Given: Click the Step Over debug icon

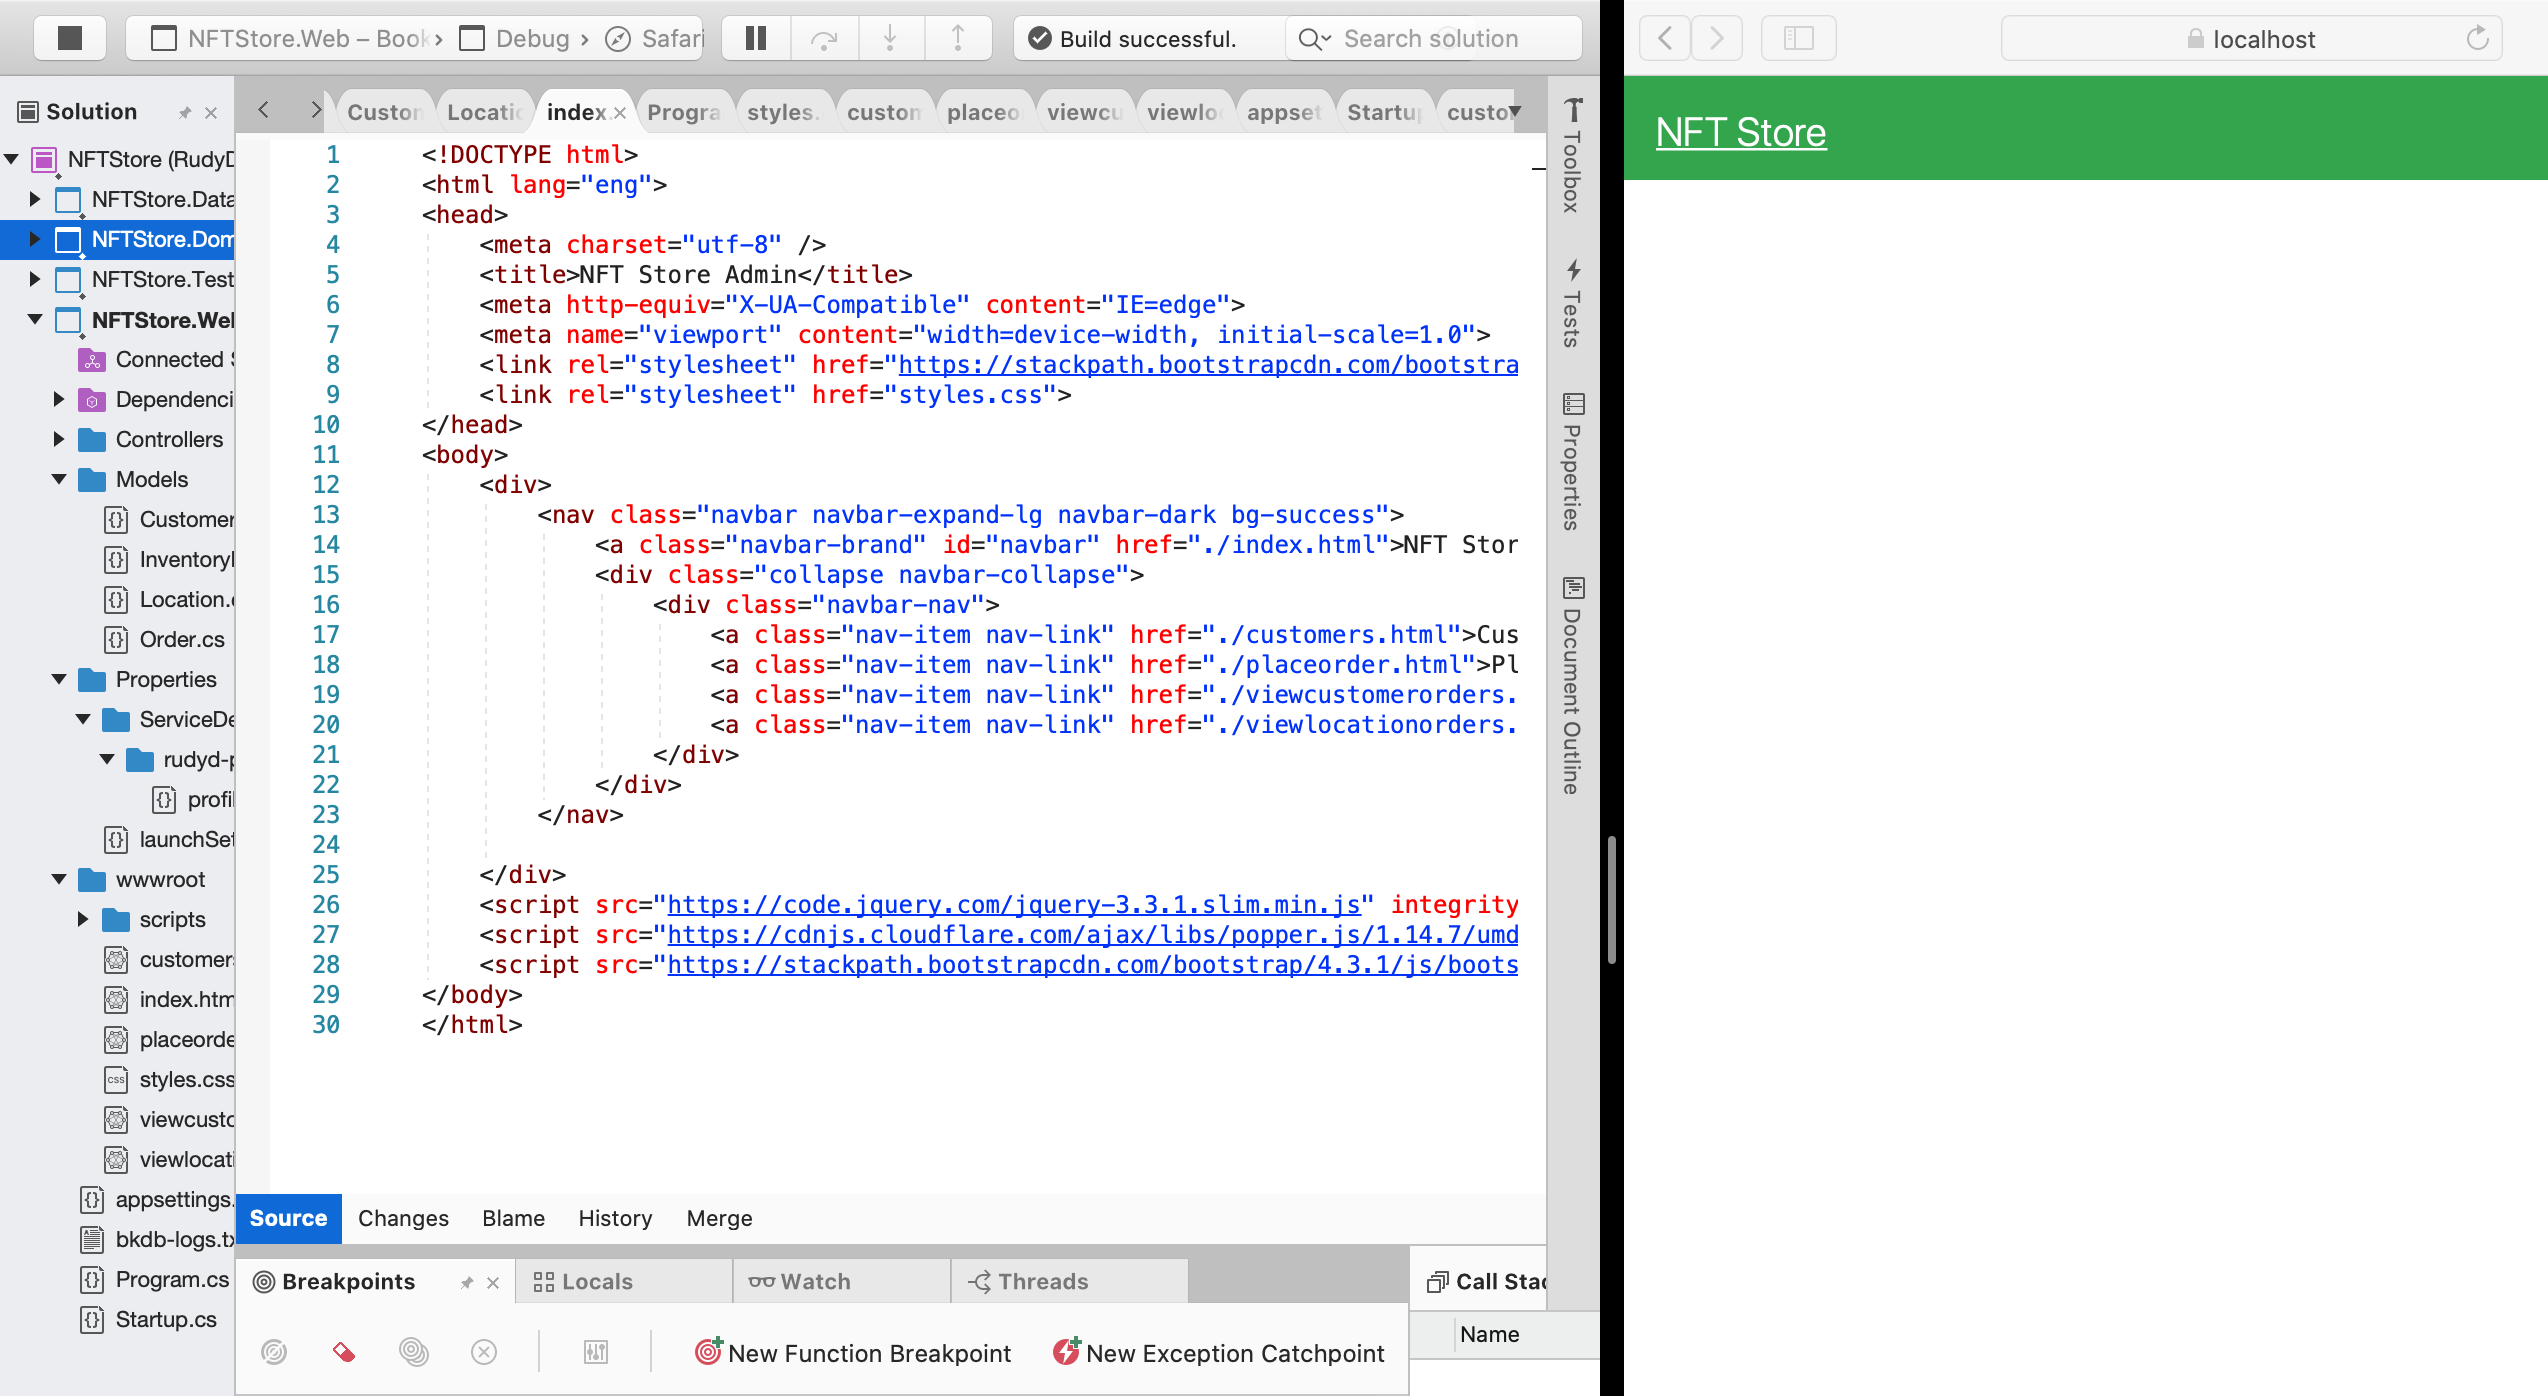Looking at the screenshot, I should tap(824, 38).
